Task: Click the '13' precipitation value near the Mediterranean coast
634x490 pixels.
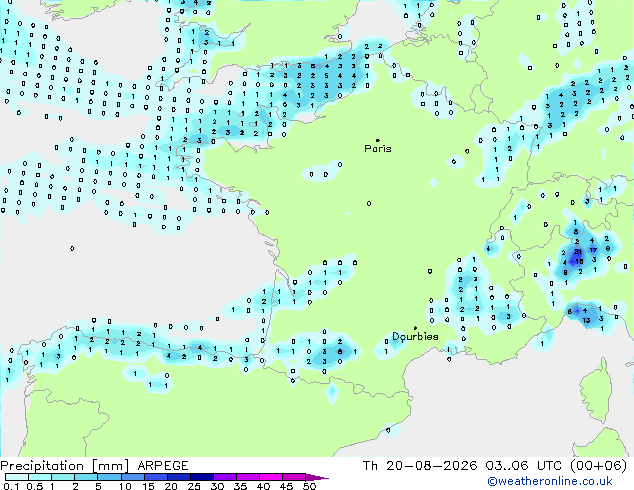Action: (x=586, y=320)
